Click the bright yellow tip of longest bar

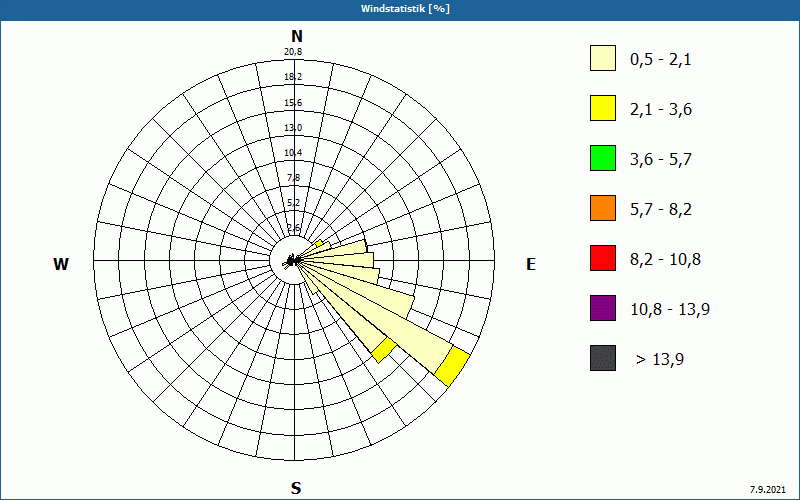pos(452,366)
